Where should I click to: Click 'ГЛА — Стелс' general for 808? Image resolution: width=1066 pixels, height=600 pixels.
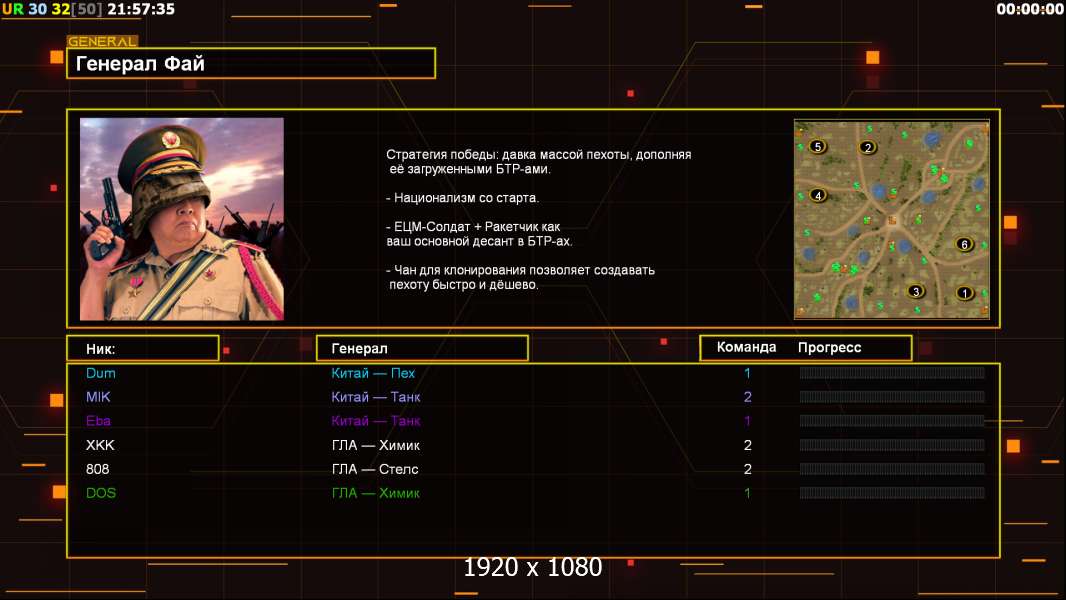[x=375, y=469]
